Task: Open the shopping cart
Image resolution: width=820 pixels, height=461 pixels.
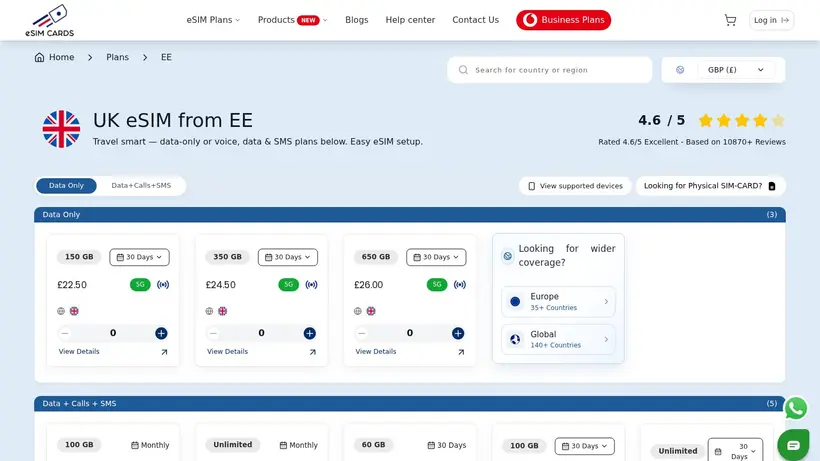Action: (730, 20)
